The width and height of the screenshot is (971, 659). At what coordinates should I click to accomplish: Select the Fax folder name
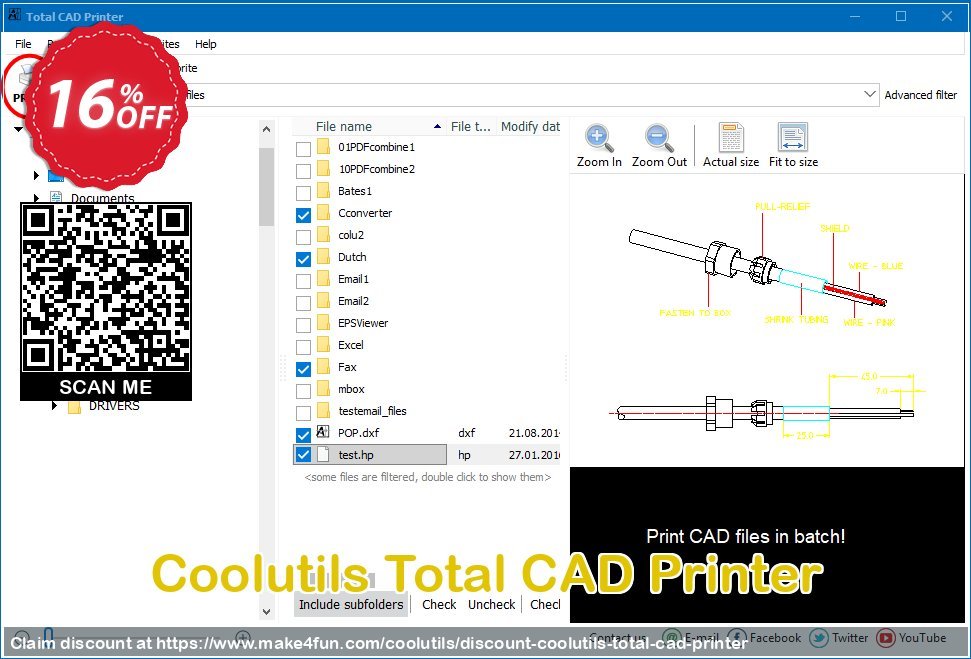point(347,367)
